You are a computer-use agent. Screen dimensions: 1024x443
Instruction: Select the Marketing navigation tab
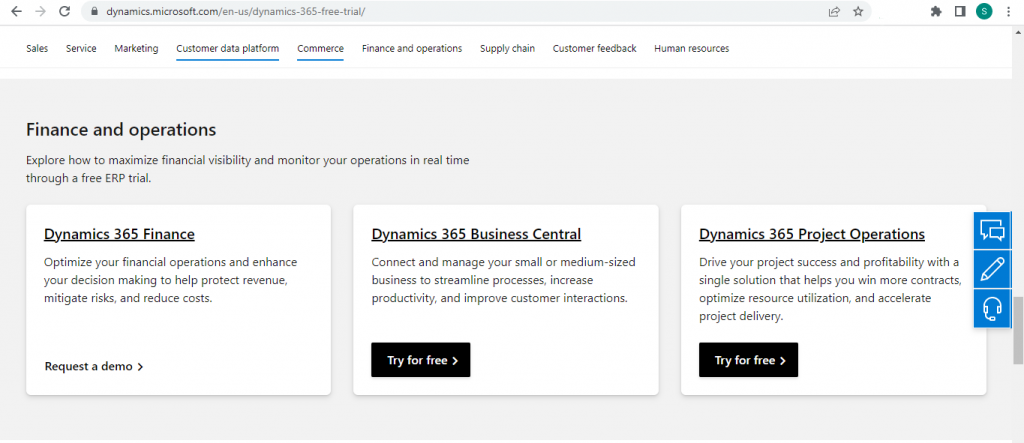(136, 48)
